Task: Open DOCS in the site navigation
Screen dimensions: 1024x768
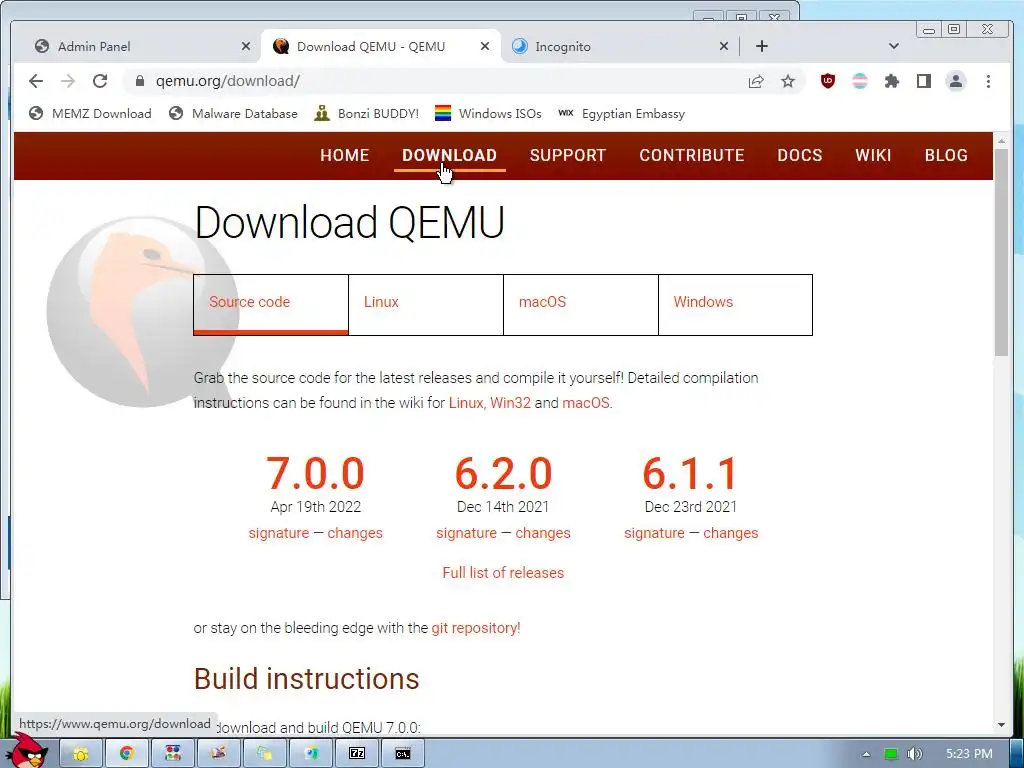Action: coord(799,155)
